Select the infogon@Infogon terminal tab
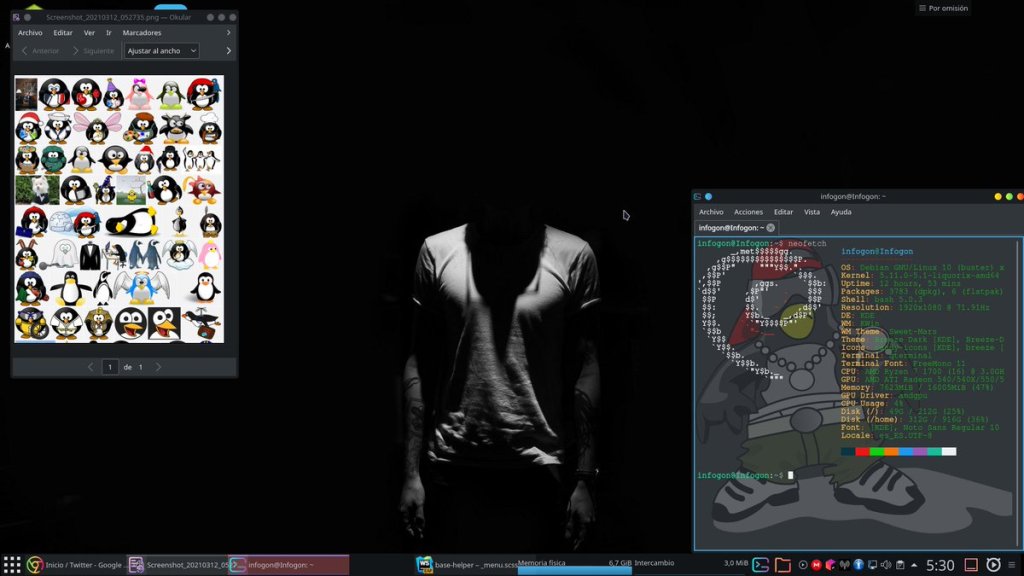The image size is (1024, 576). (729, 228)
